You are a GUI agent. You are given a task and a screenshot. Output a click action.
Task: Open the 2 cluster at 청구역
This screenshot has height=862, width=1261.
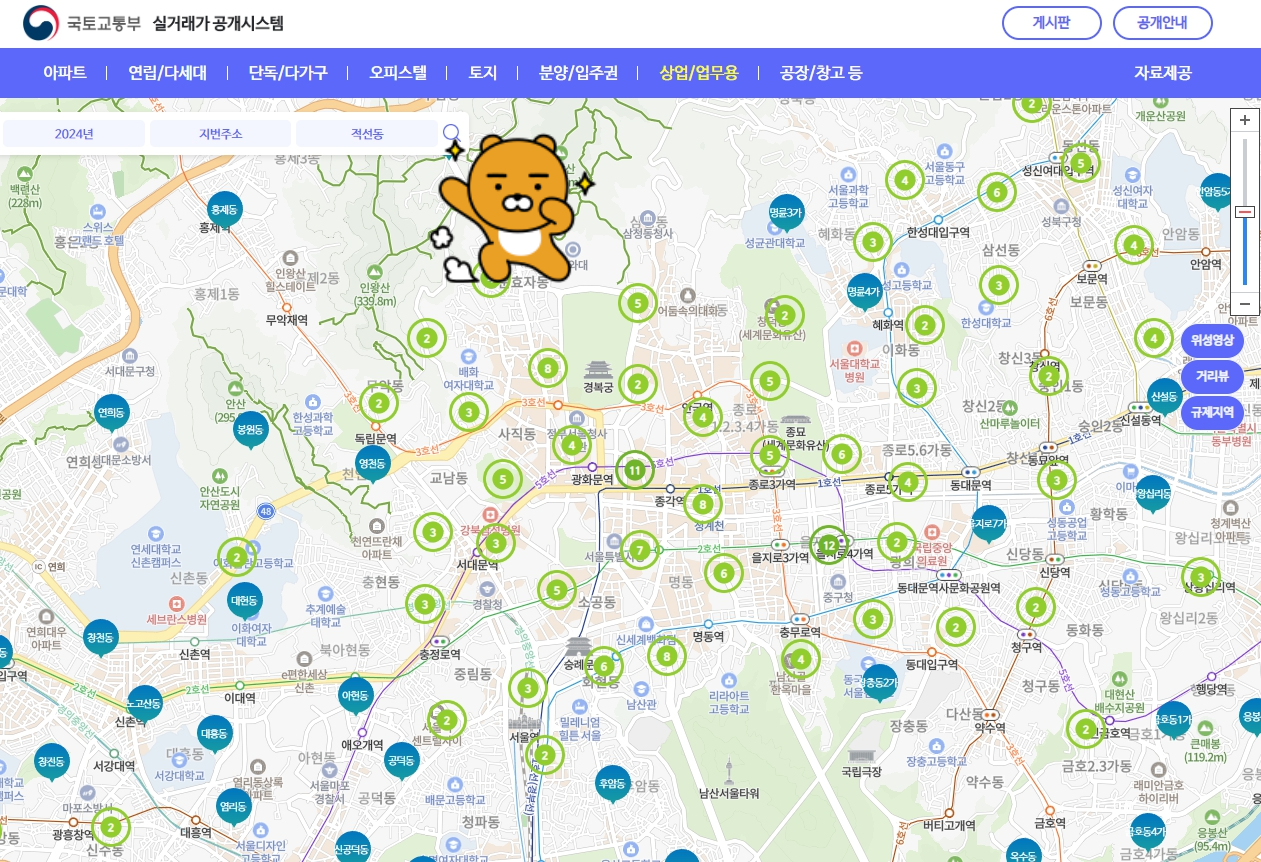1036,607
